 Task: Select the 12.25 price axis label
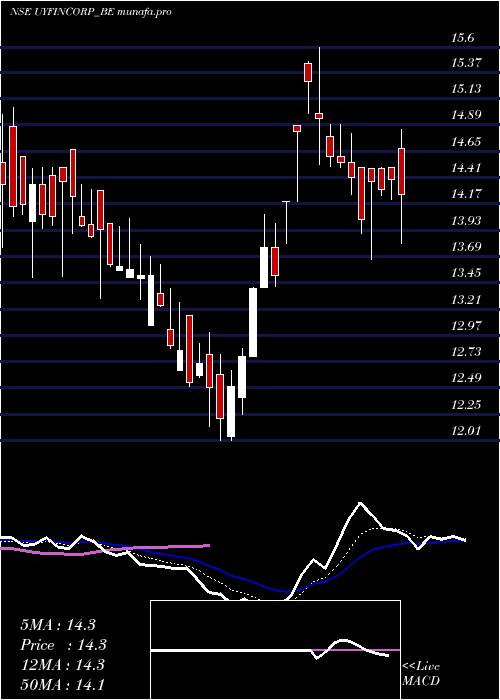click(466, 405)
